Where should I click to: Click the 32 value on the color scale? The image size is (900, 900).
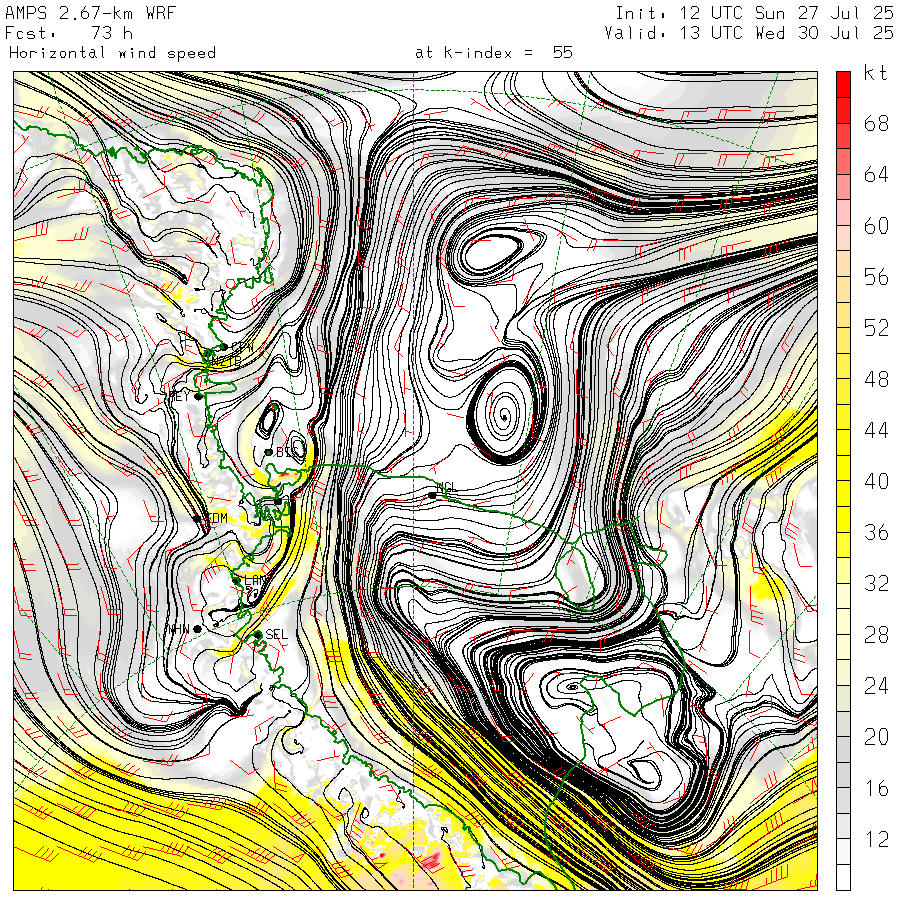coord(876,584)
